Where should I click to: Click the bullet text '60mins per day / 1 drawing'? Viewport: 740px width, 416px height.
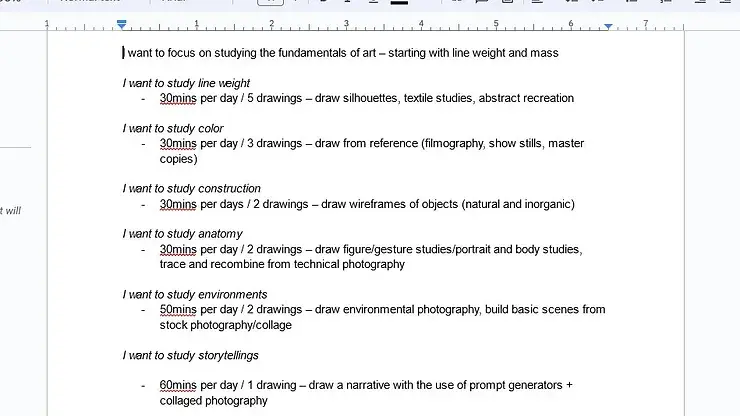pyautogui.click(x=228, y=385)
